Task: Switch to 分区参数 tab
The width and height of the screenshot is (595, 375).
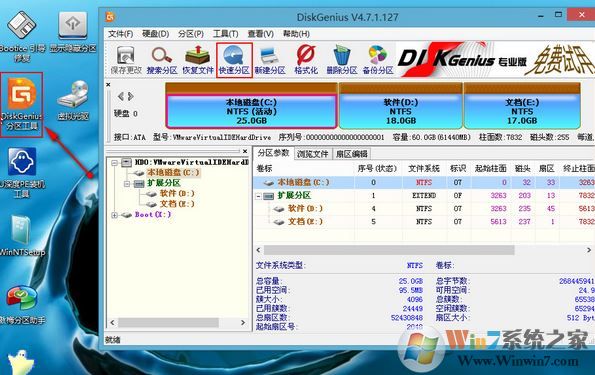Action: (x=273, y=153)
